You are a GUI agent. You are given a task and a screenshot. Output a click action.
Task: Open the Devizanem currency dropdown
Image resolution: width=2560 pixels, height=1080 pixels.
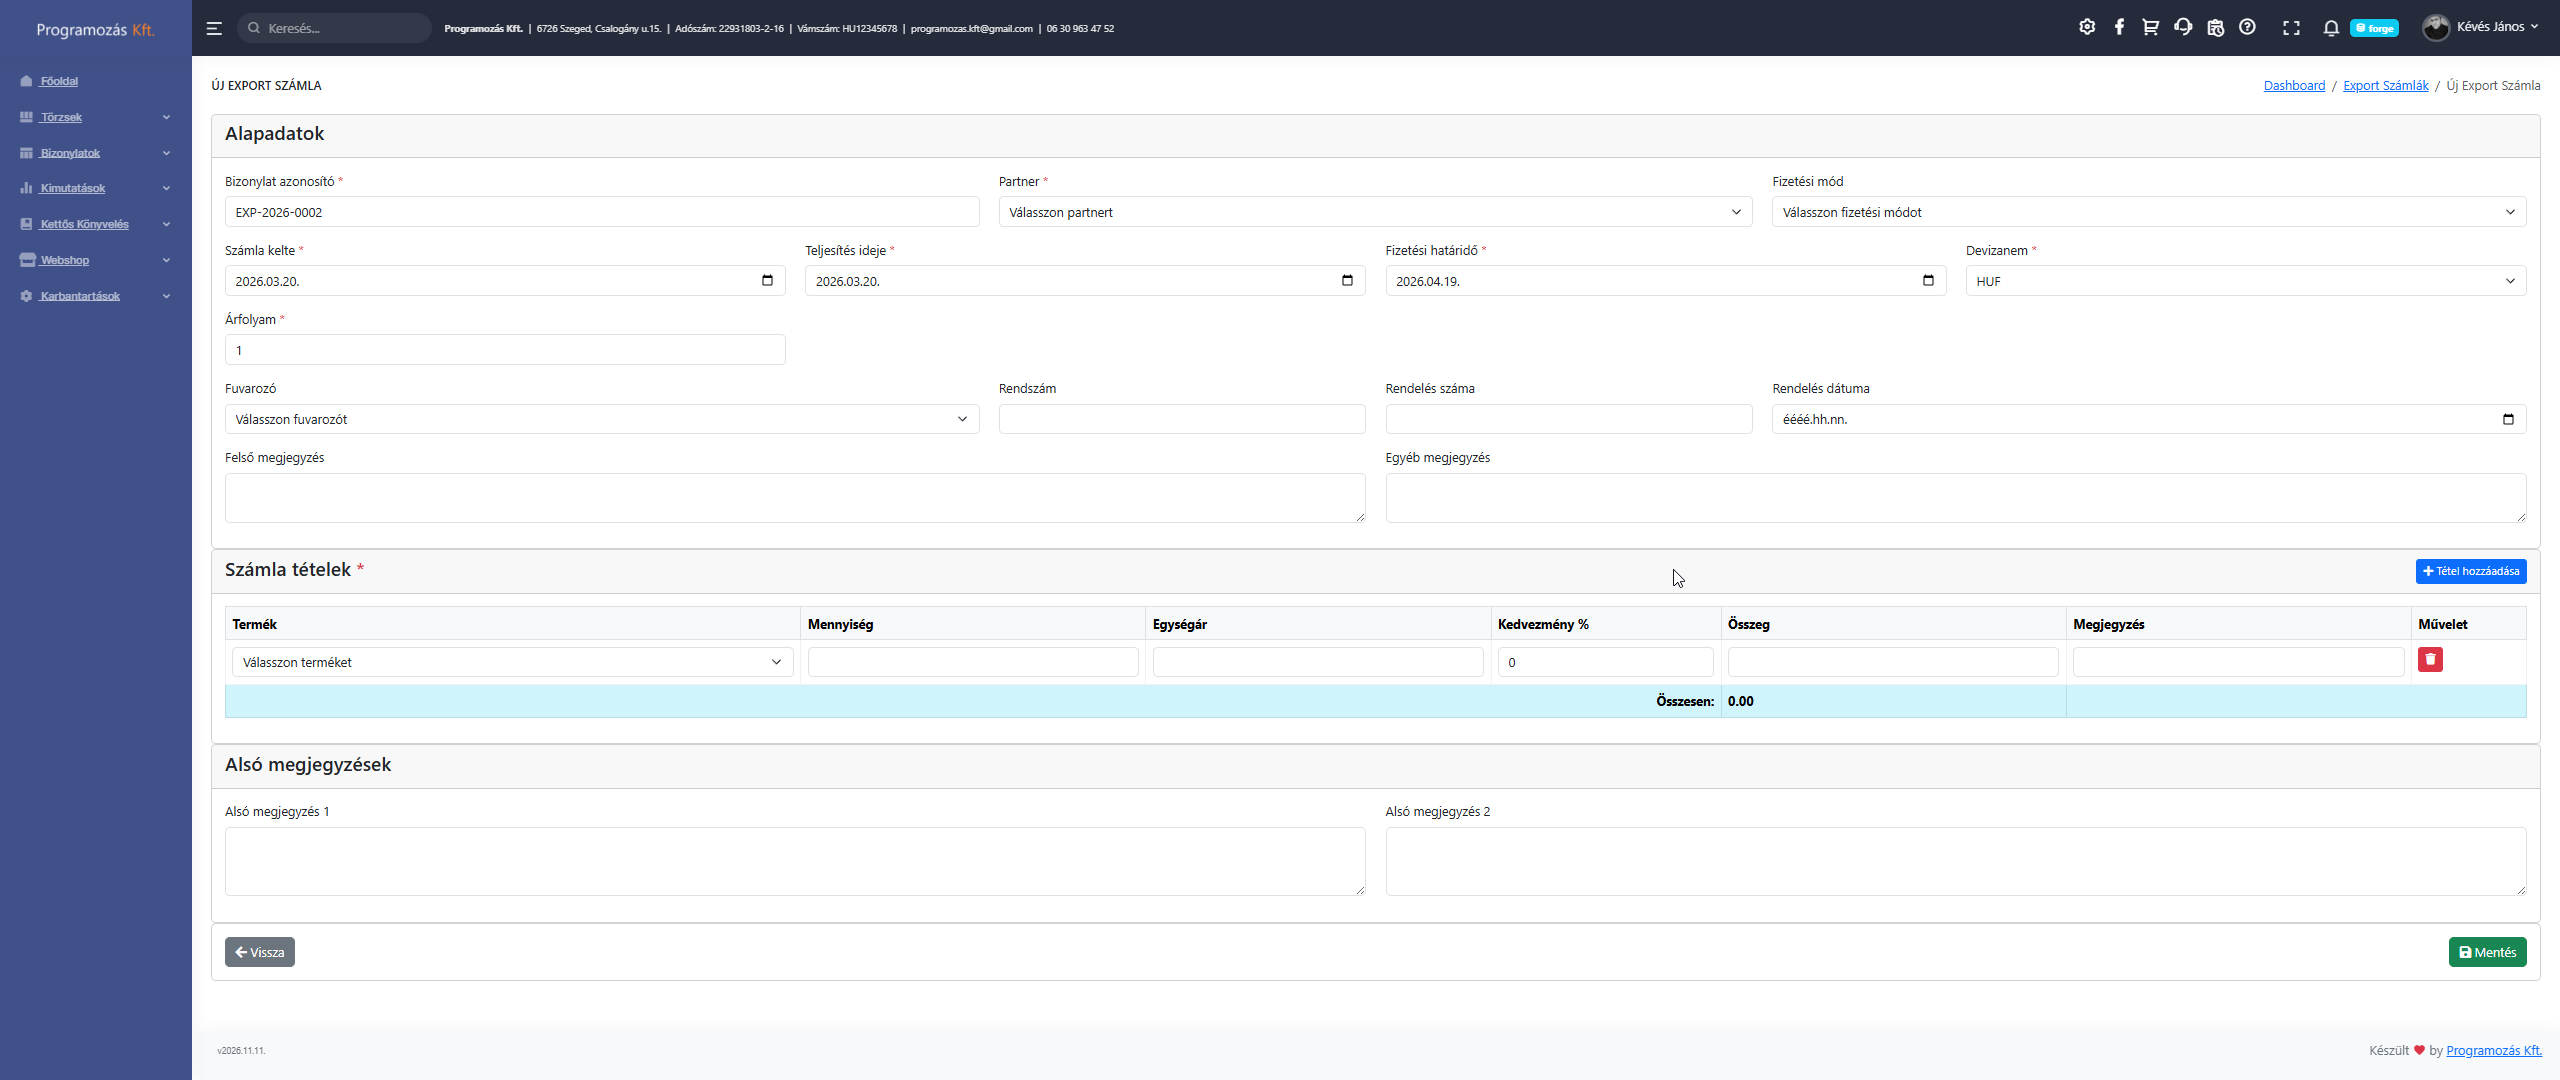2245,281
